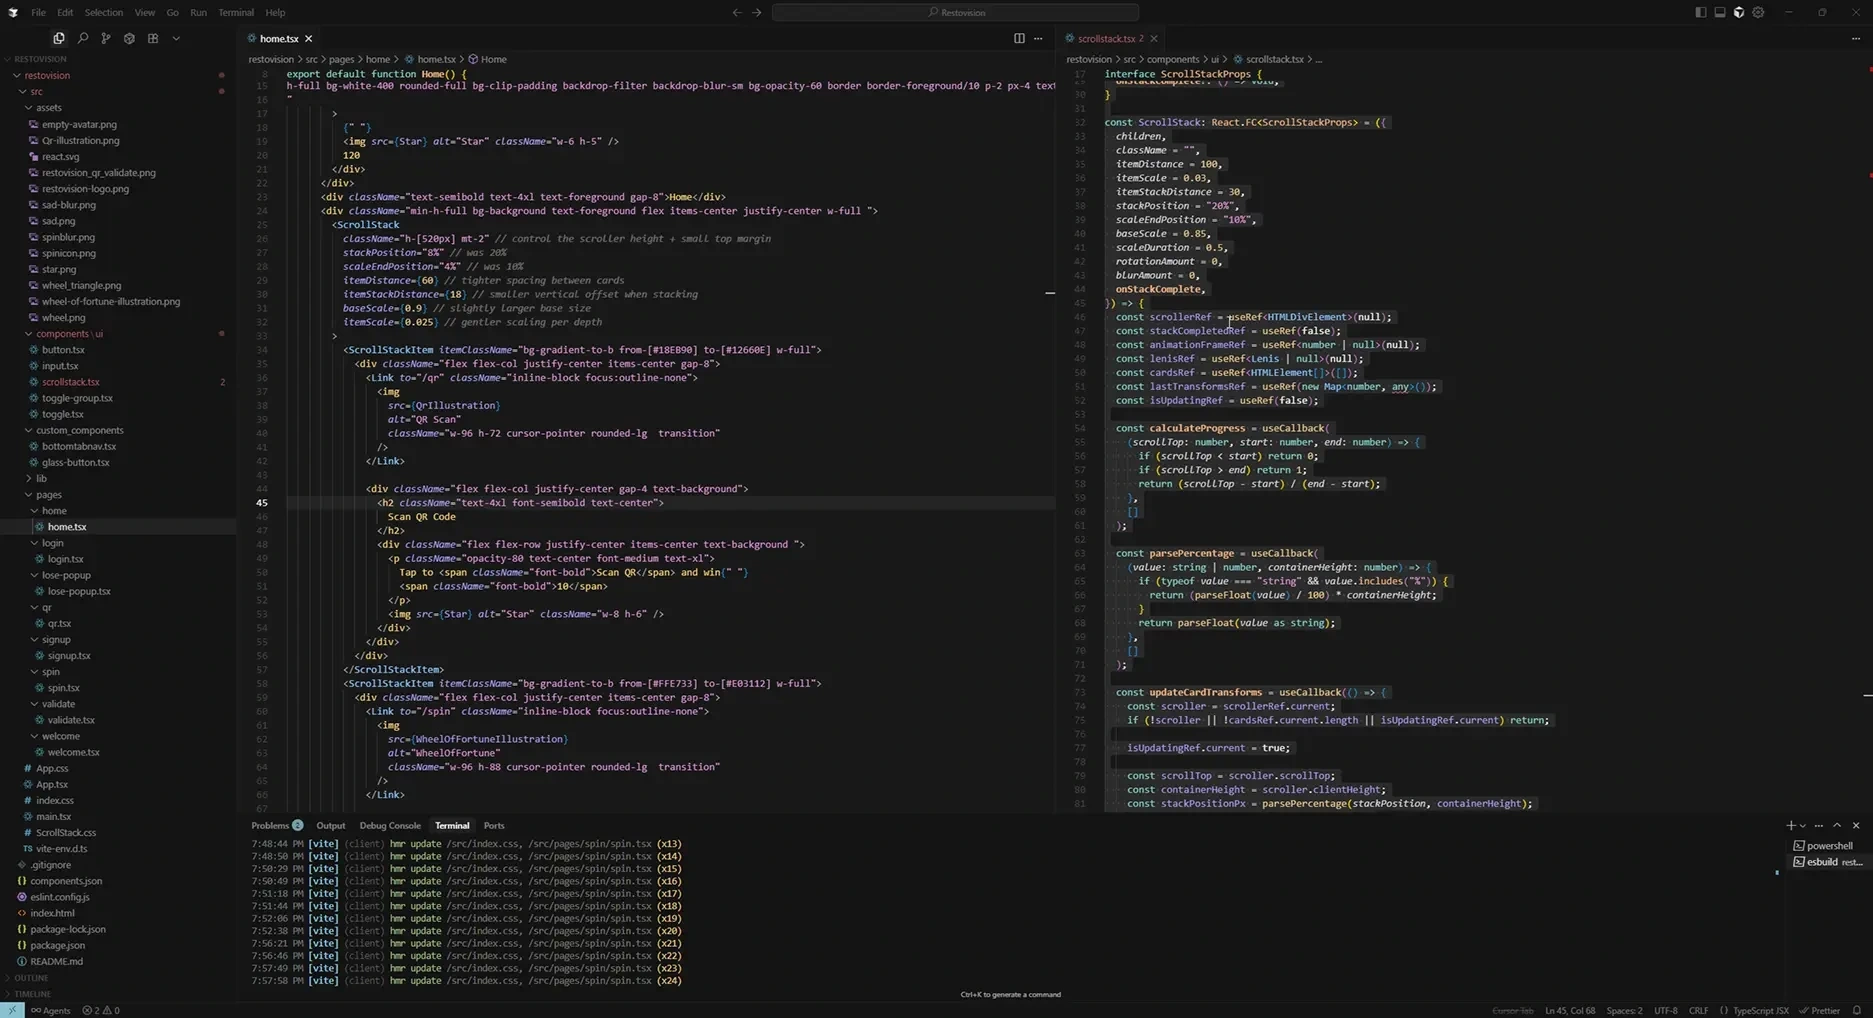1873x1018 pixels.
Task: Toggle the primary sidebar visibility
Action: (1700, 12)
